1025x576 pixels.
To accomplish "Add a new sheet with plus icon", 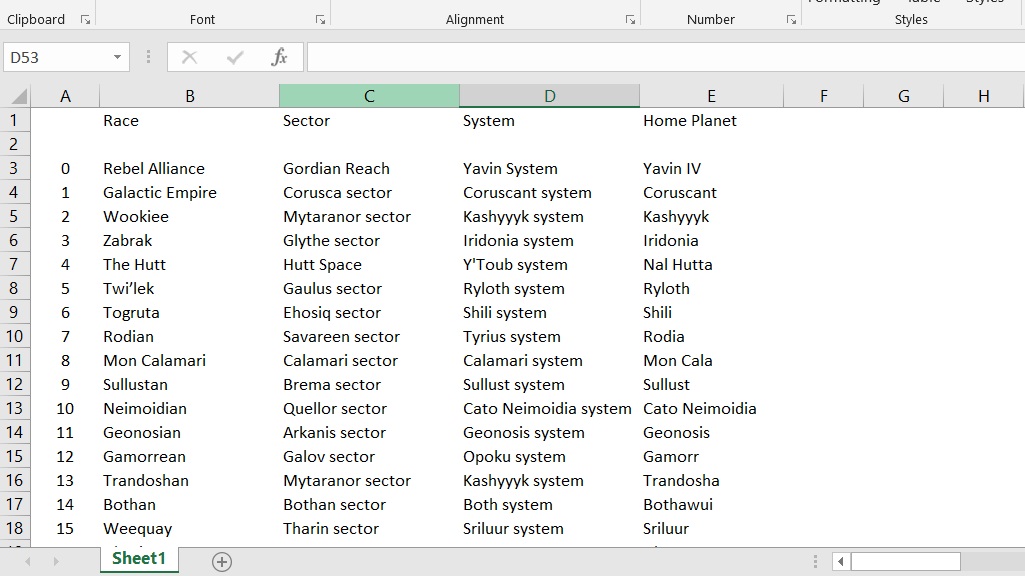I will point(222,562).
